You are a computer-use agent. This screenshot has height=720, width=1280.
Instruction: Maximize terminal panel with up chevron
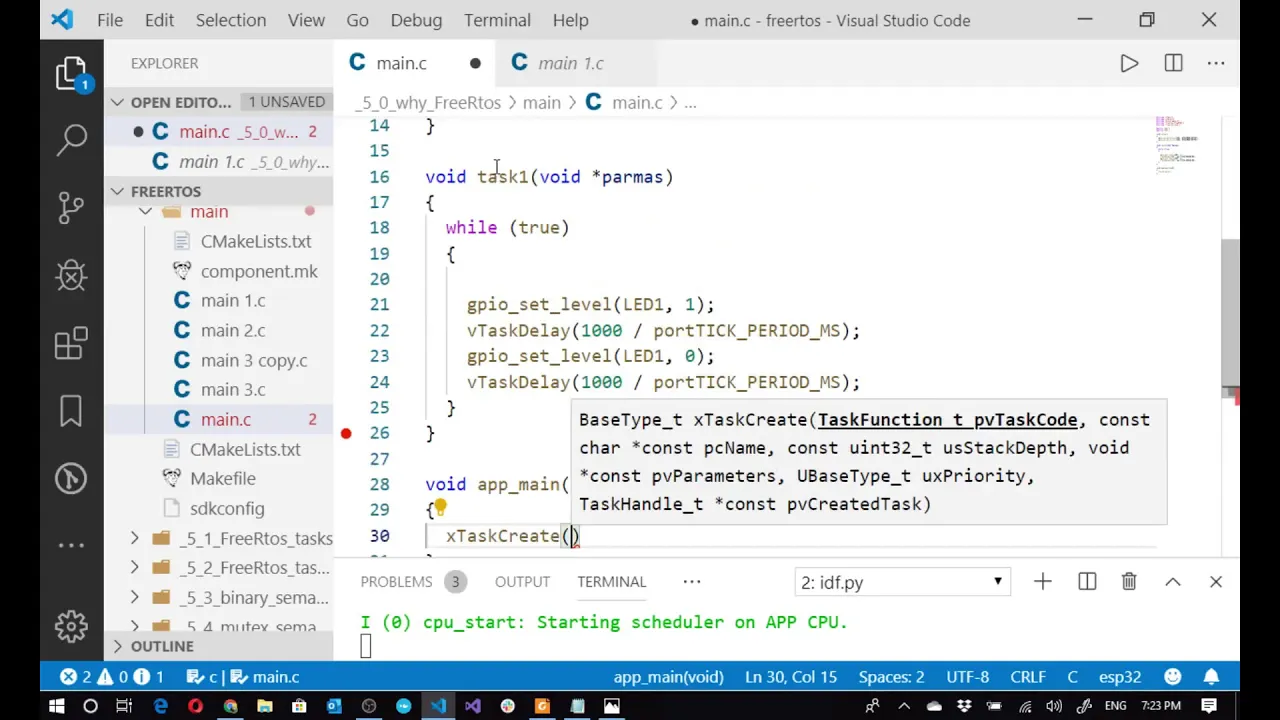pyautogui.click(x=1173, y=582)
